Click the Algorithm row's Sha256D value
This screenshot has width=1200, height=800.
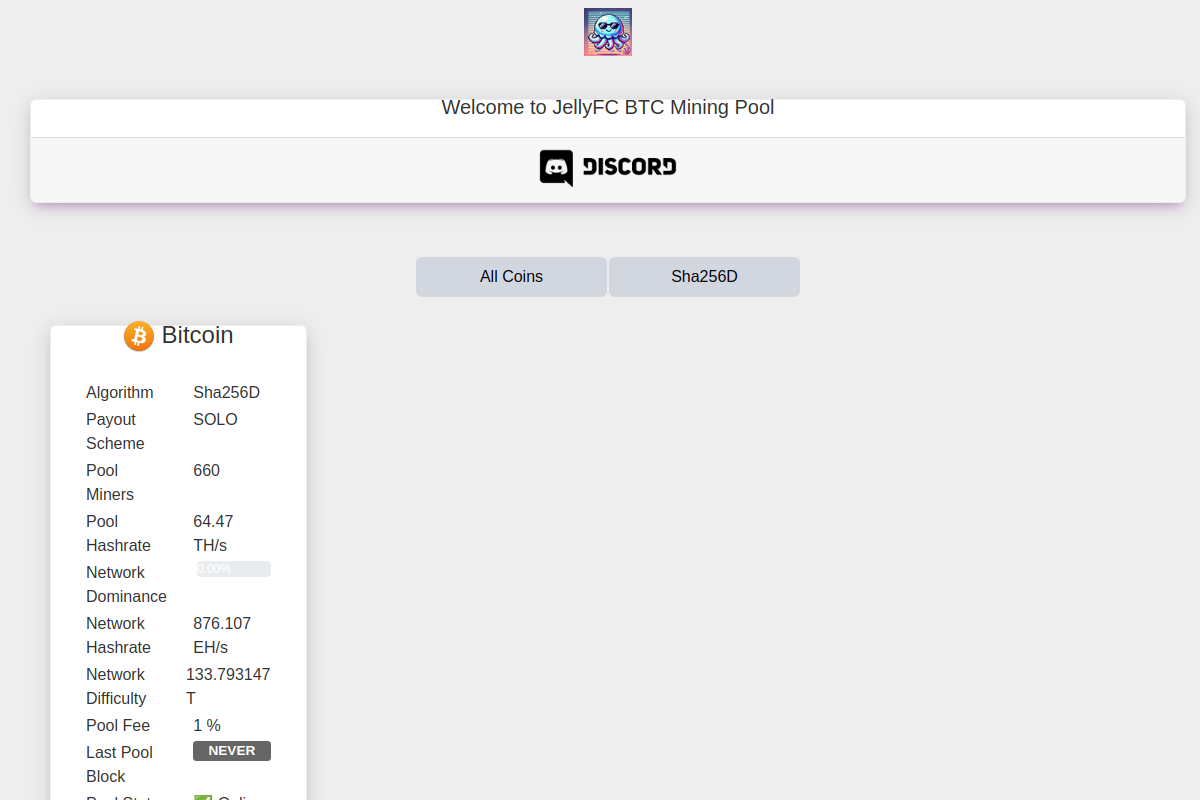[x=226, y=393]
